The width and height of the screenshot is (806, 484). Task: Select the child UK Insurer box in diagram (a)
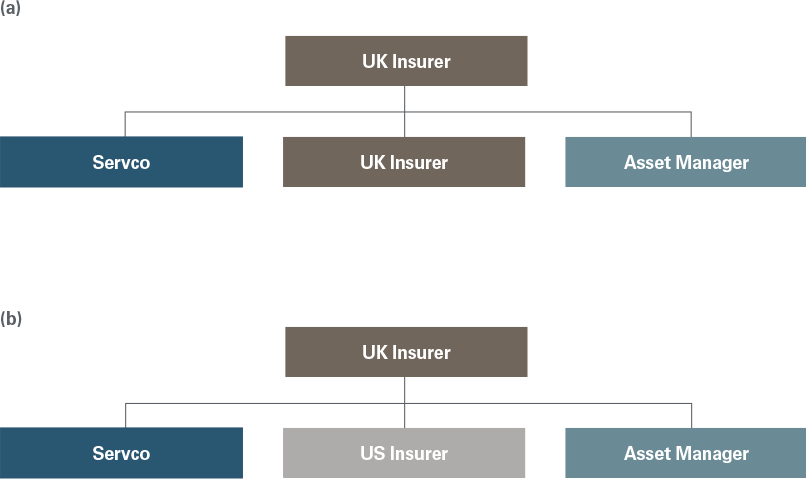[x=404, y=162]
